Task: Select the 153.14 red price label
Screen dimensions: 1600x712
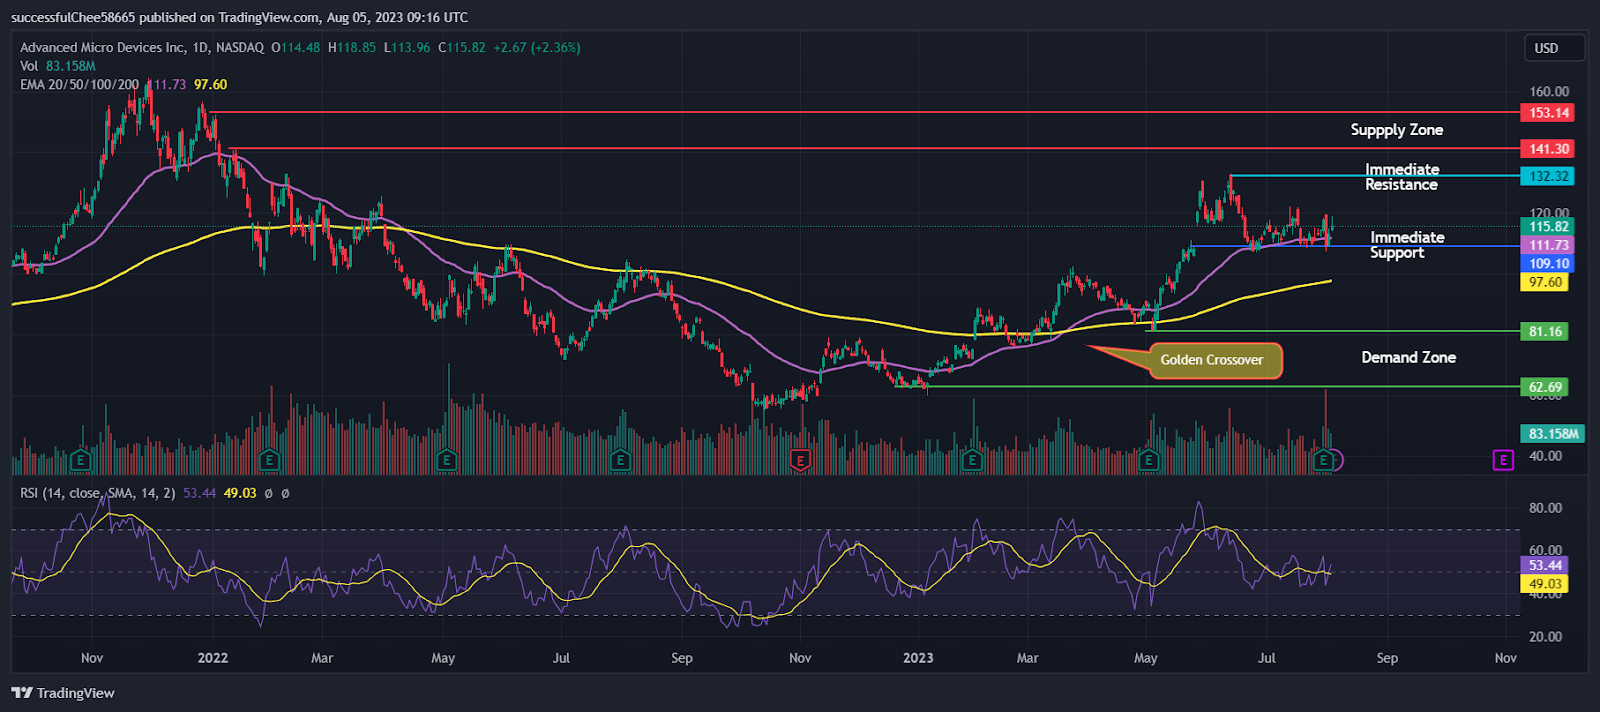Action: click(1548, 113)
